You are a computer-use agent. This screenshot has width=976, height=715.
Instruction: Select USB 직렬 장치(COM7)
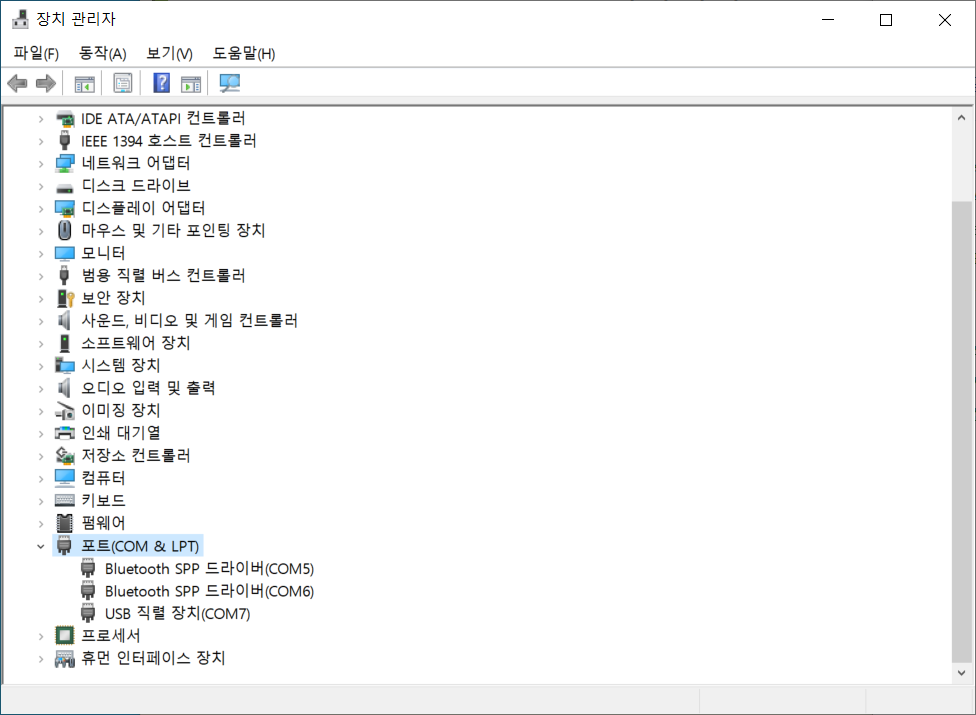(x=177, y=614)
